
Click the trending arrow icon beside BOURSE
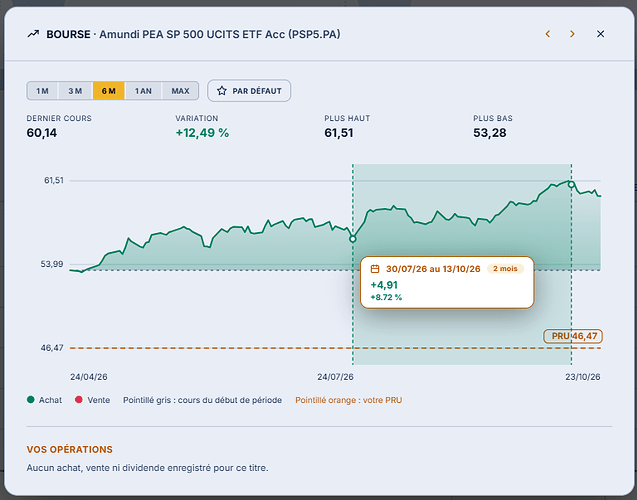click(33, 34)
